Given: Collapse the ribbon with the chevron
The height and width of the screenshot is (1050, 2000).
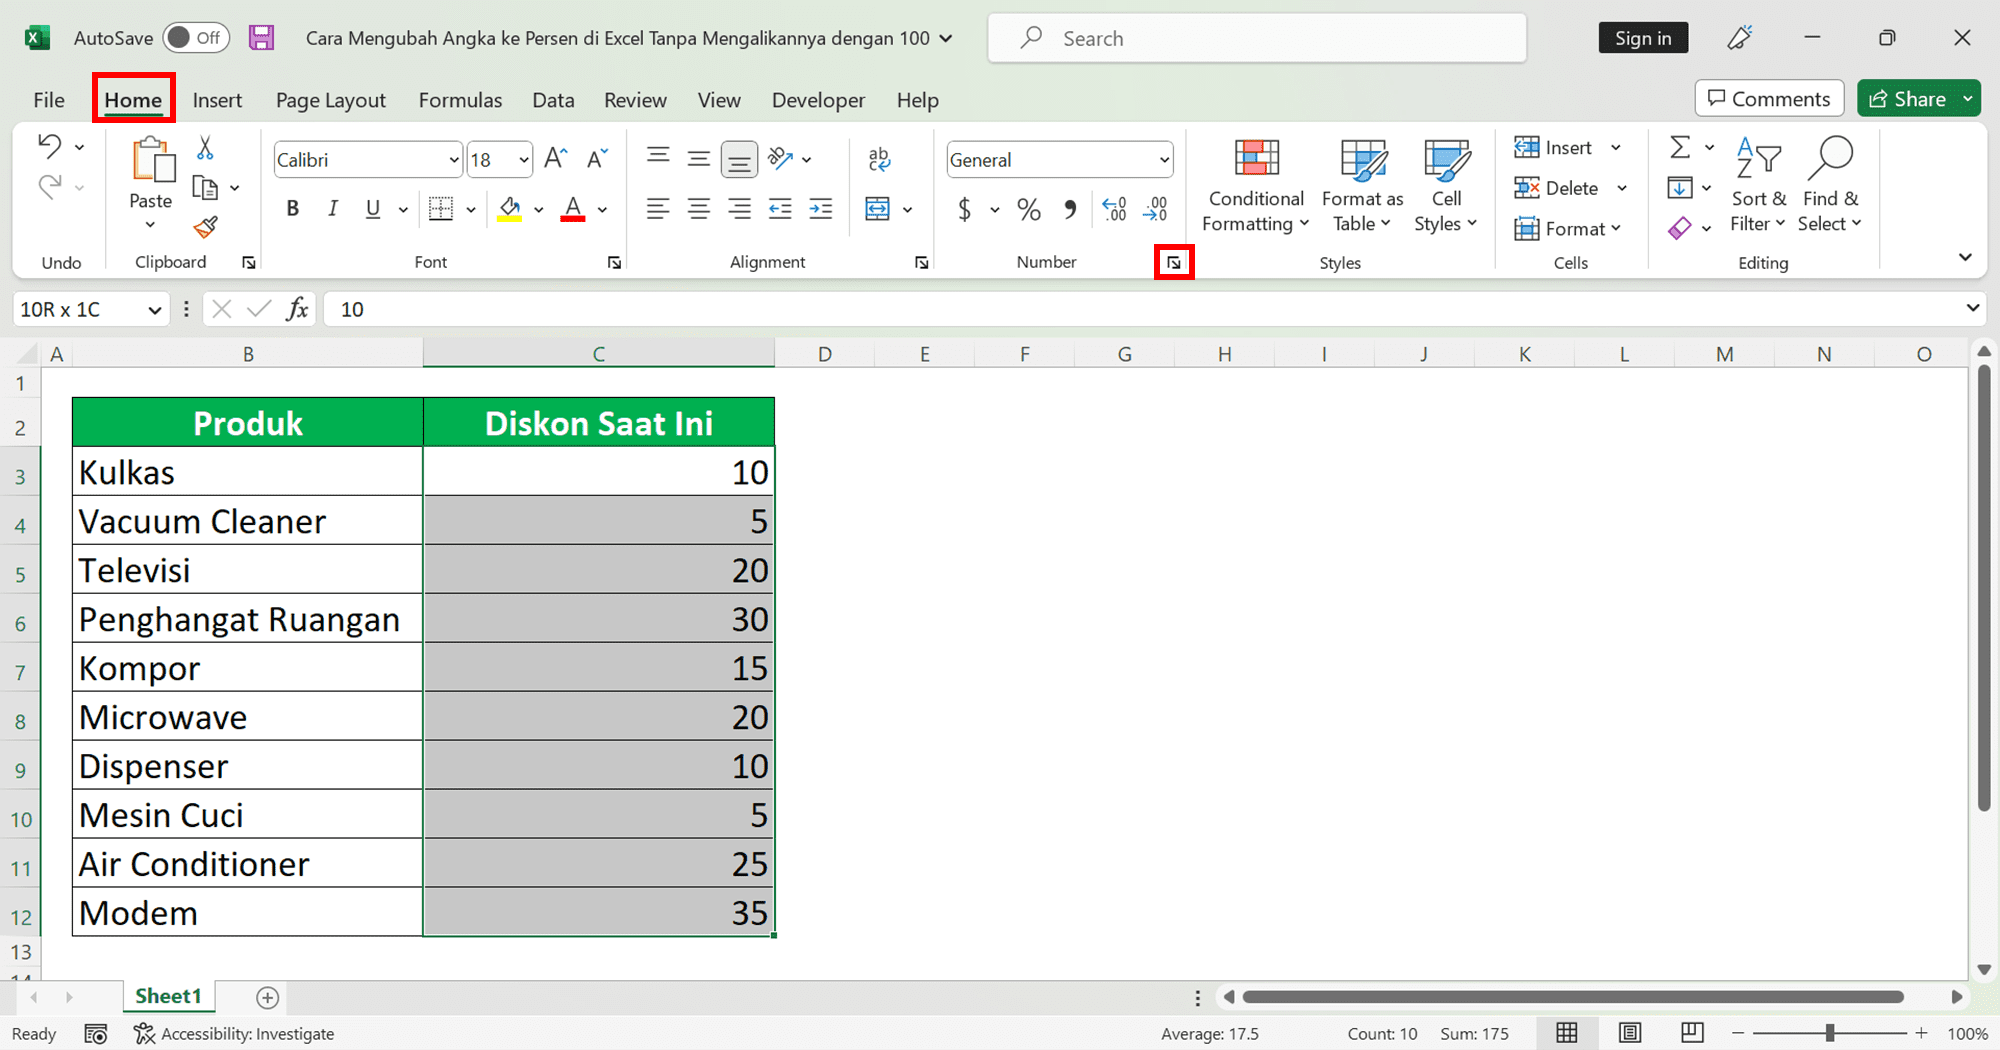Looking at the screenshot, I should [1965, 258].
